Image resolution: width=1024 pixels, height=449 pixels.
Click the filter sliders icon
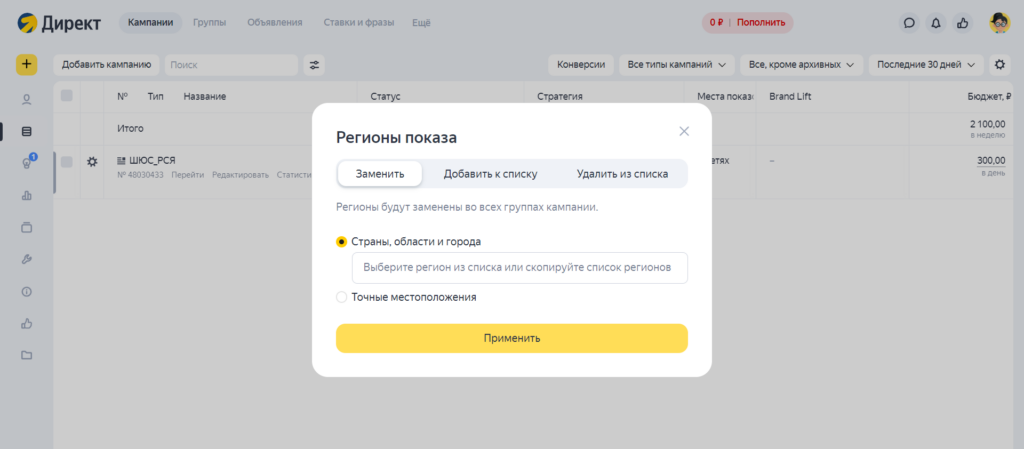pyautogui.click(x=315, y=65)
